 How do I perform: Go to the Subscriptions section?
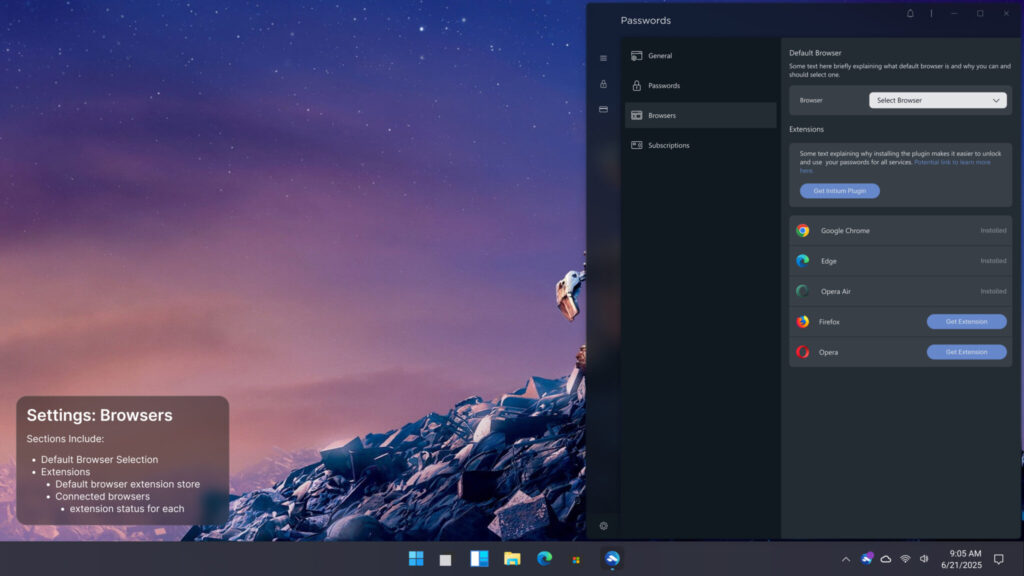(666, 145)
